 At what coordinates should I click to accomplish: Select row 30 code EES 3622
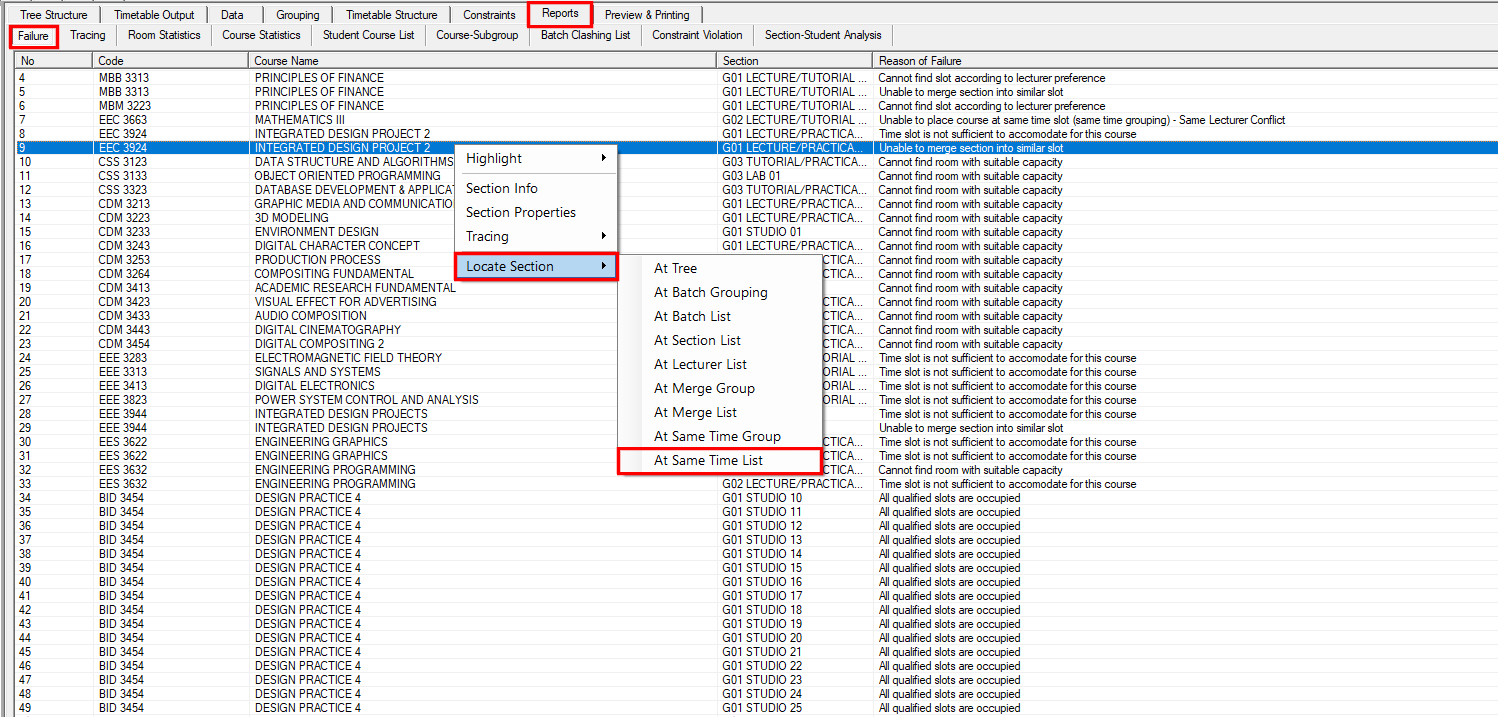point(123,442)
